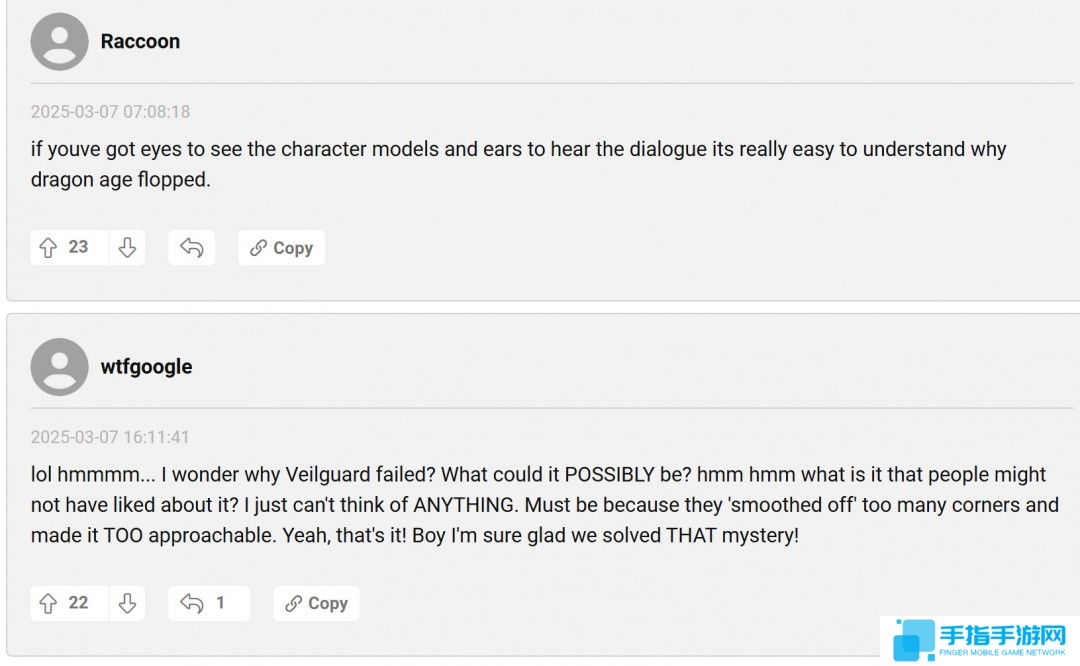
Task: Open the wtfgoogle username link
Action: (146, 366)
